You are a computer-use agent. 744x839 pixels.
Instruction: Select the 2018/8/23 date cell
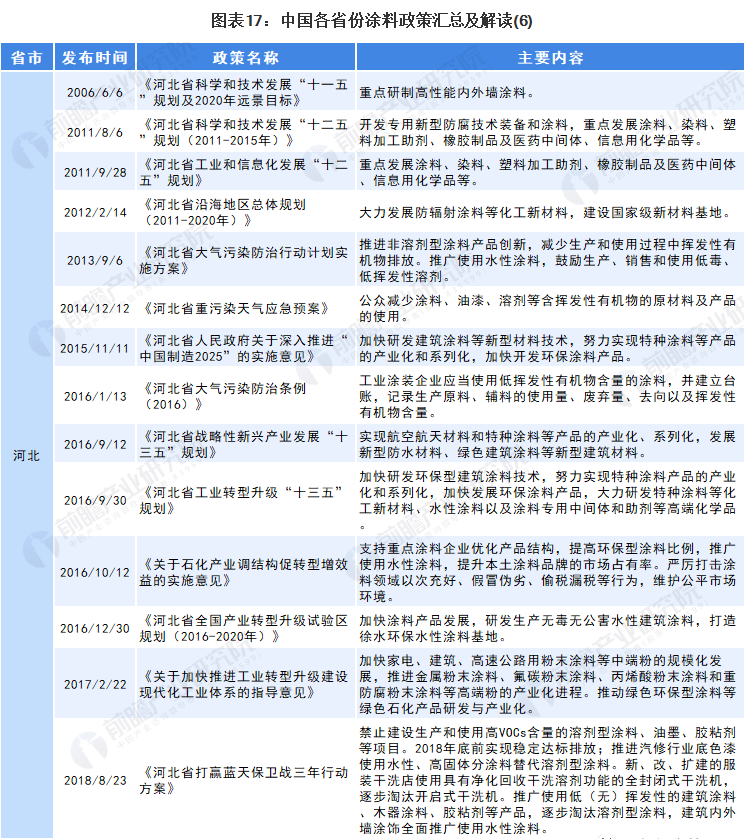coord(94,779)
